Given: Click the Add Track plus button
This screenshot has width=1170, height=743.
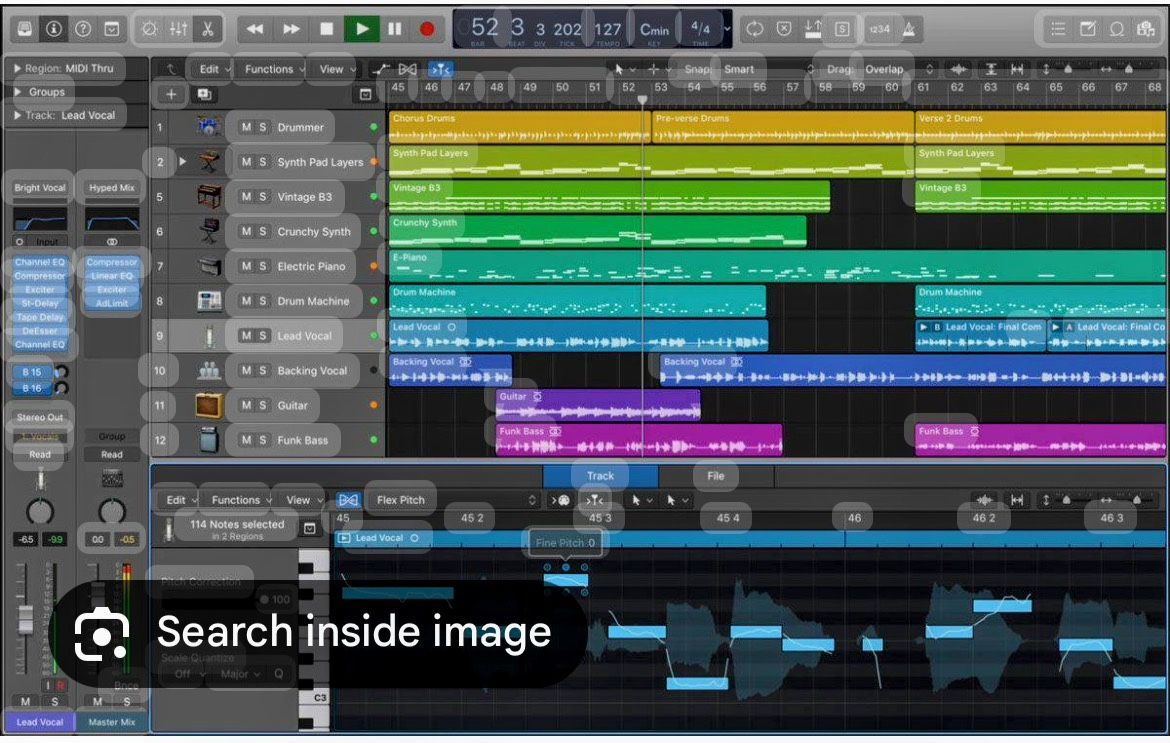Looking at the screenshot, I should click(171, 95).
